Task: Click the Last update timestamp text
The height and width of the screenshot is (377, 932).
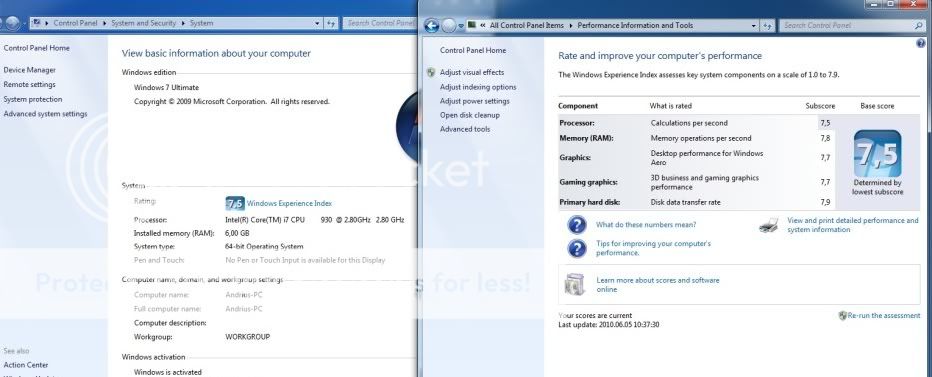Action: (609, 325)
